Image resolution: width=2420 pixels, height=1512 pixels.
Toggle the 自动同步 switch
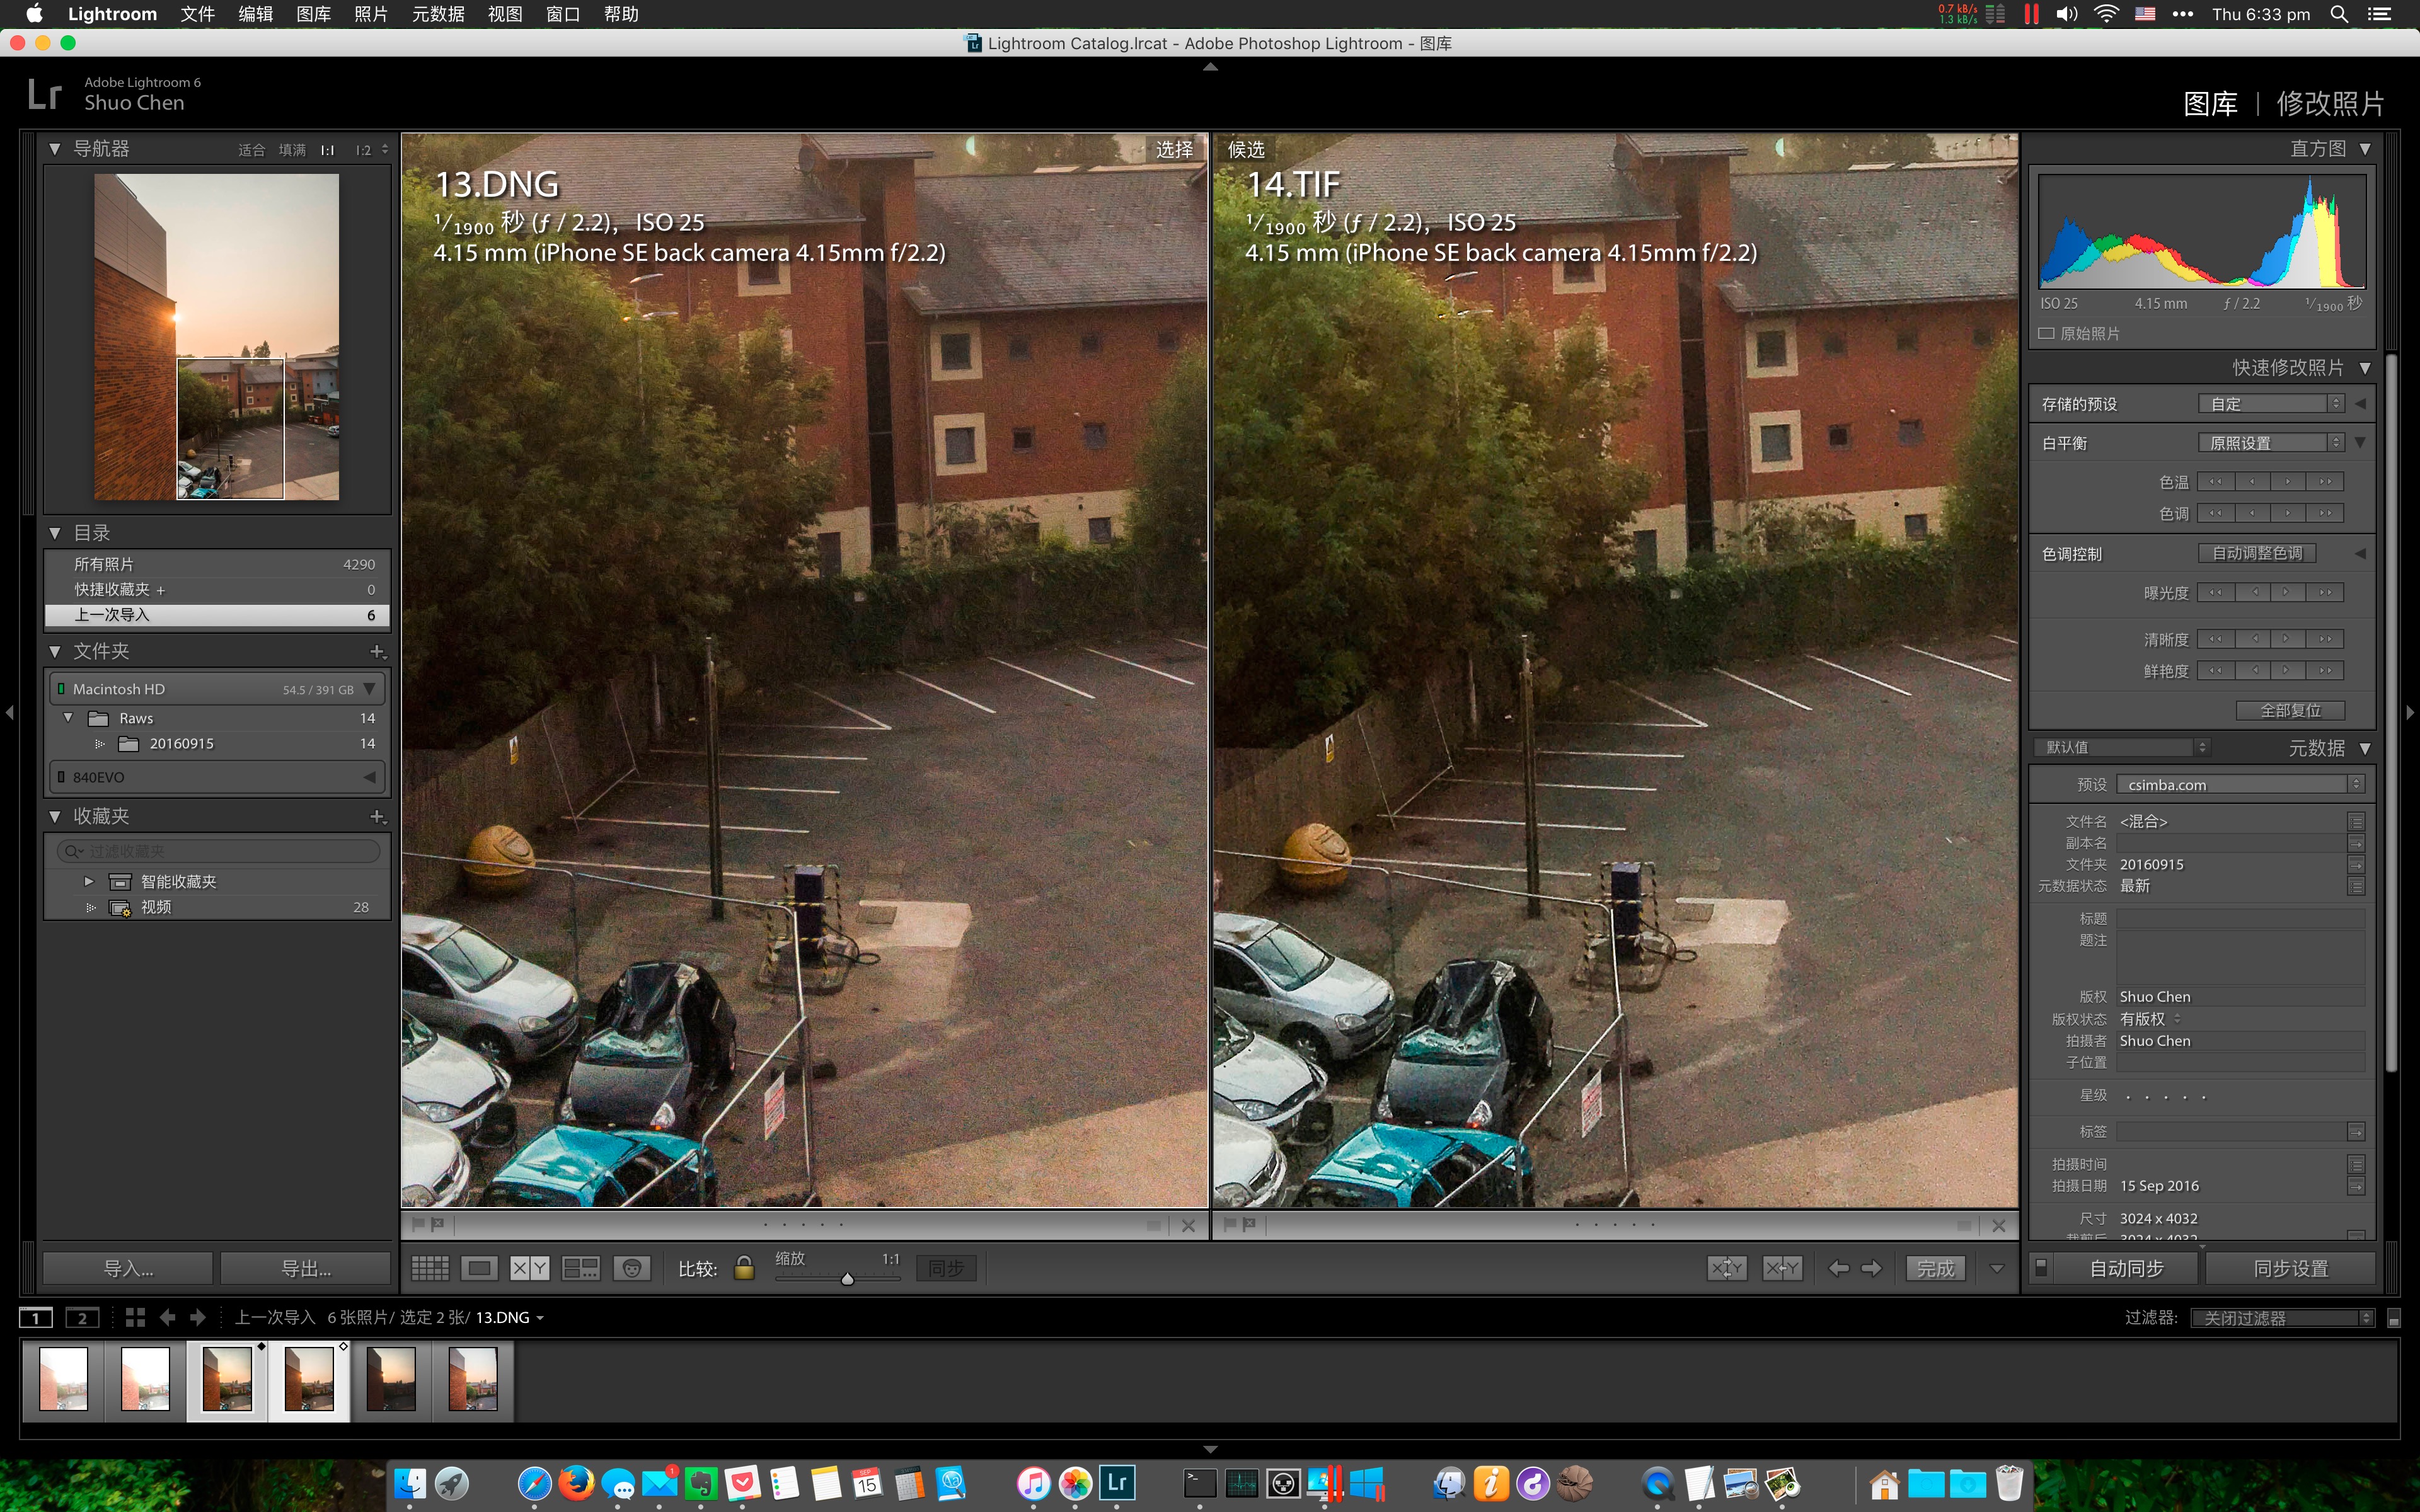[2042, 1267]
